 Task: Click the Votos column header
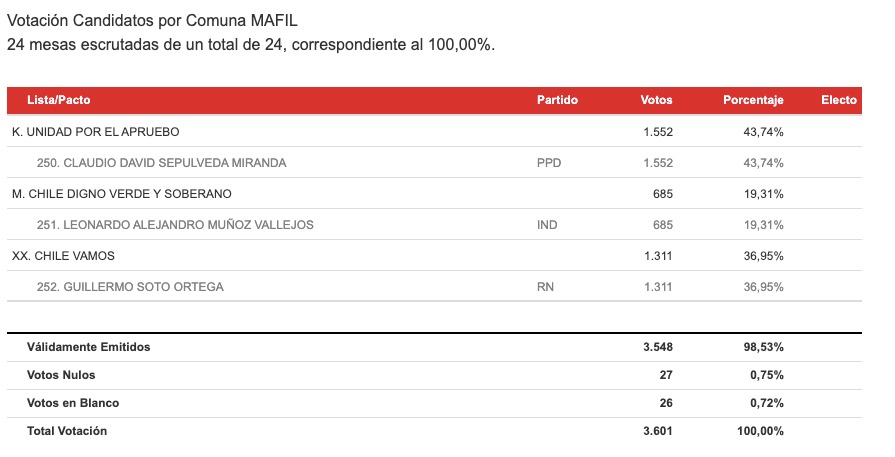pyautogui.click(x=656, y=100)
